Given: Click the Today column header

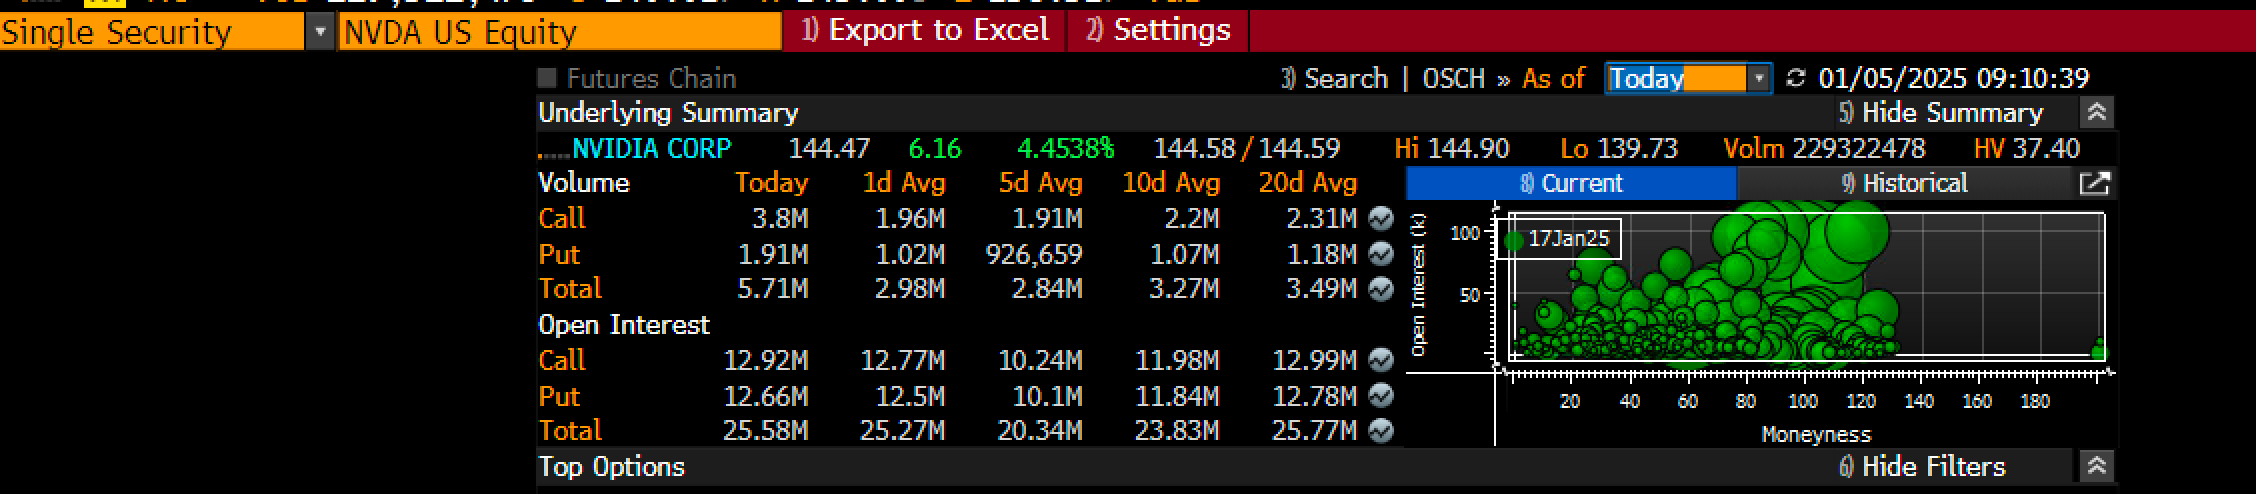Looking at the screenshot, I should [x=771, y=183].
